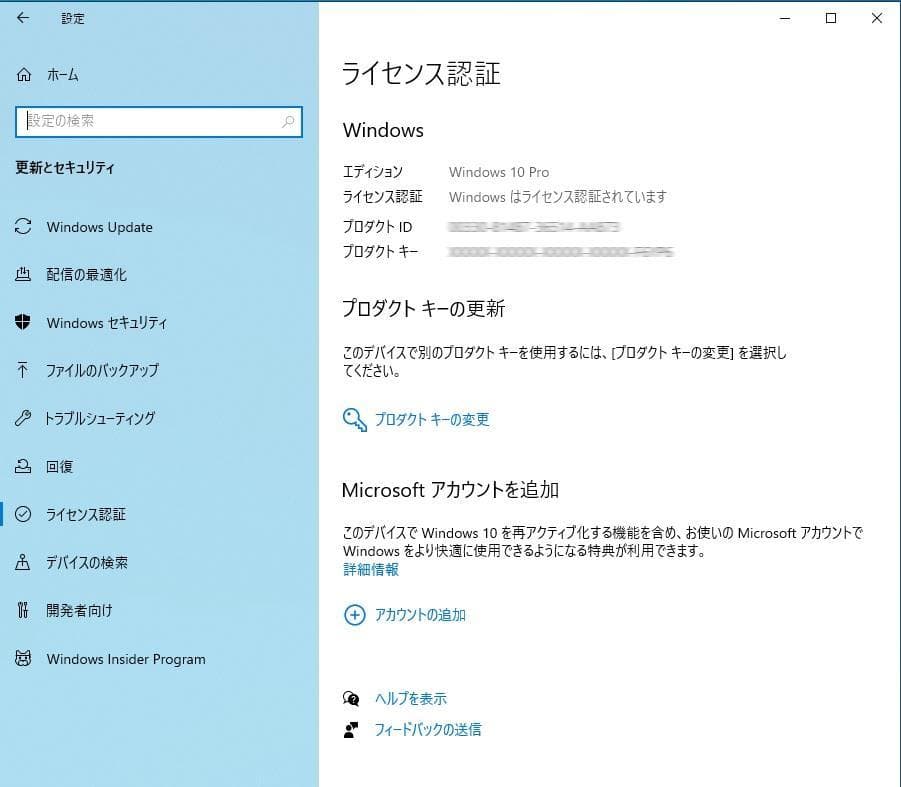Select the デバイスの検索 locator icon
The height and width of the screenshot is (787, 901).
[x=22, y=562]
